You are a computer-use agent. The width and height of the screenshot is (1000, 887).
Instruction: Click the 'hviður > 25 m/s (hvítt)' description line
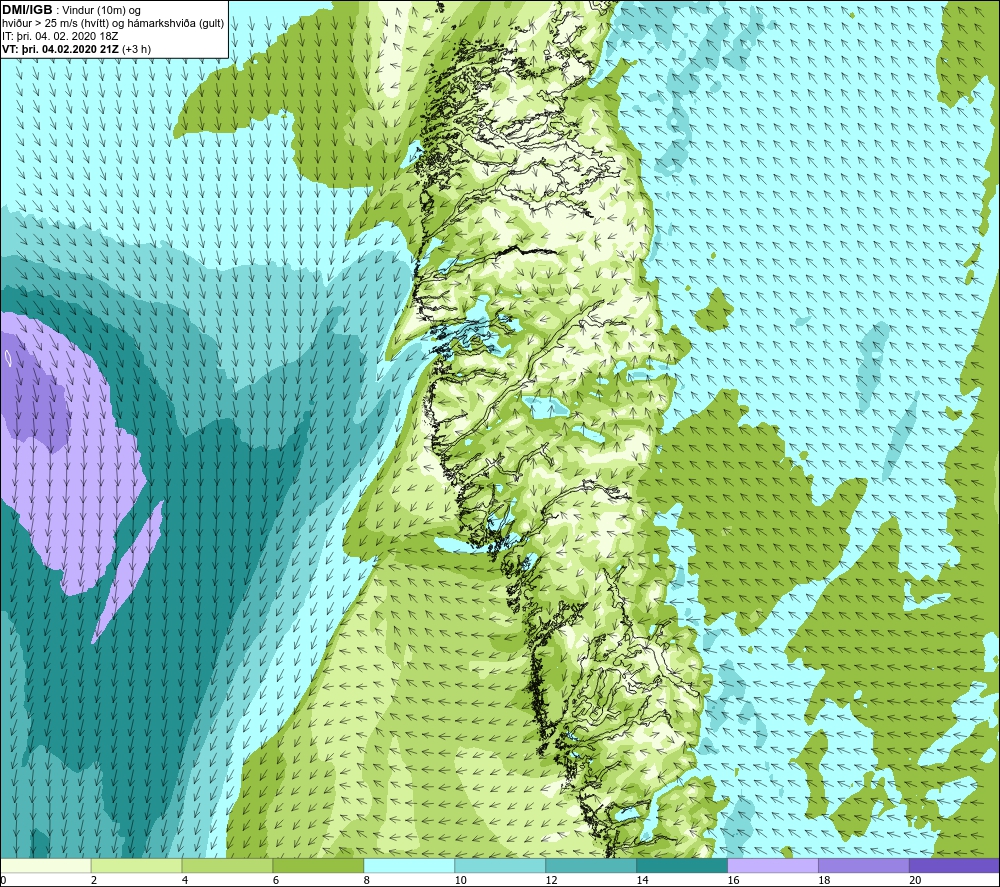click(x=113, y=23)
